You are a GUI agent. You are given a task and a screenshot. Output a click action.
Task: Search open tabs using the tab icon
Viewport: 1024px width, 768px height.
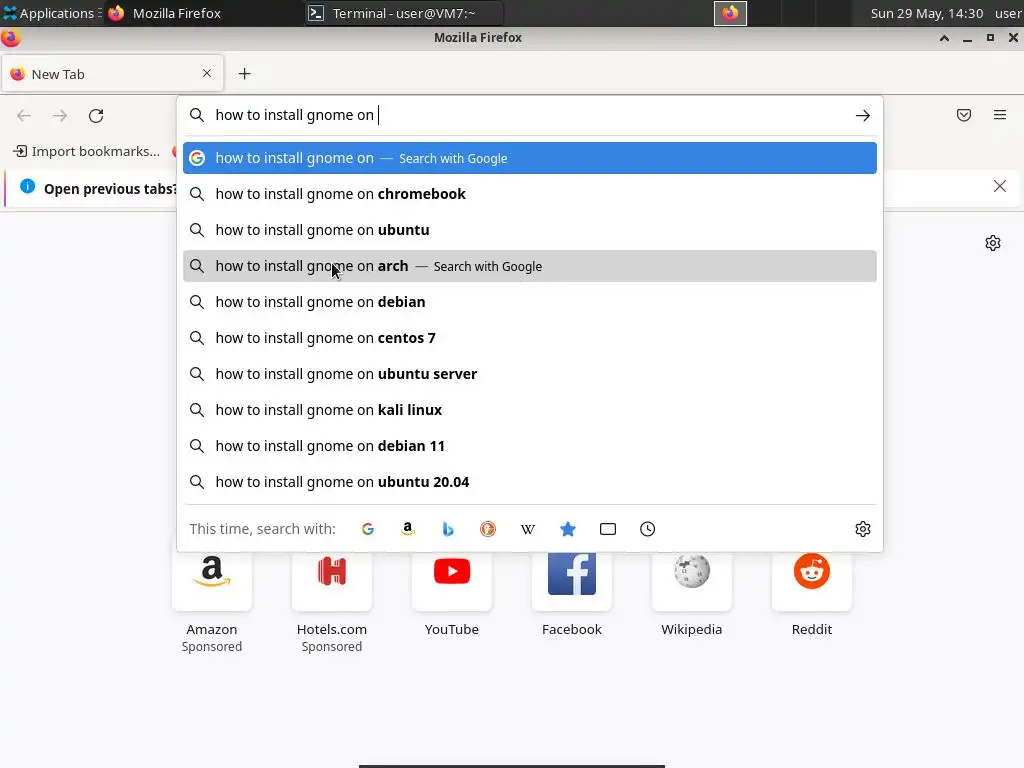click(x=608, y=529)
